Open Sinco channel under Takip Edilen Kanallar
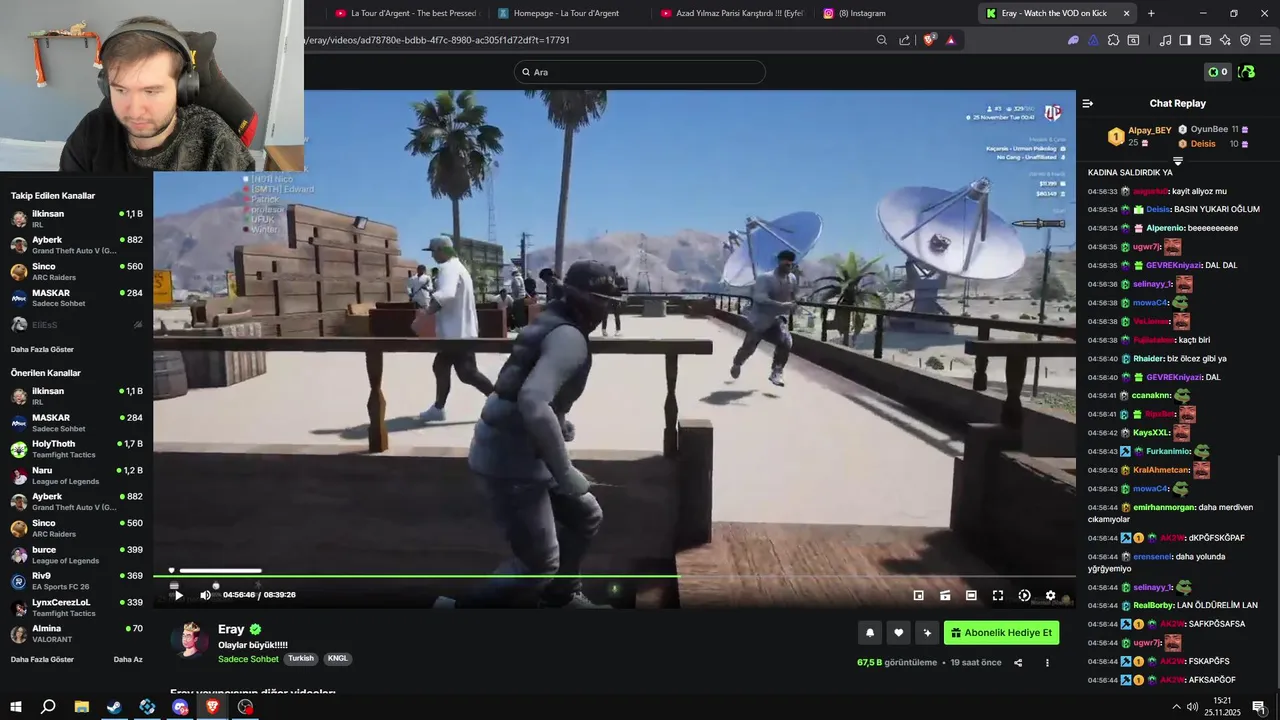1280x720 pixels. pos(77,272)
